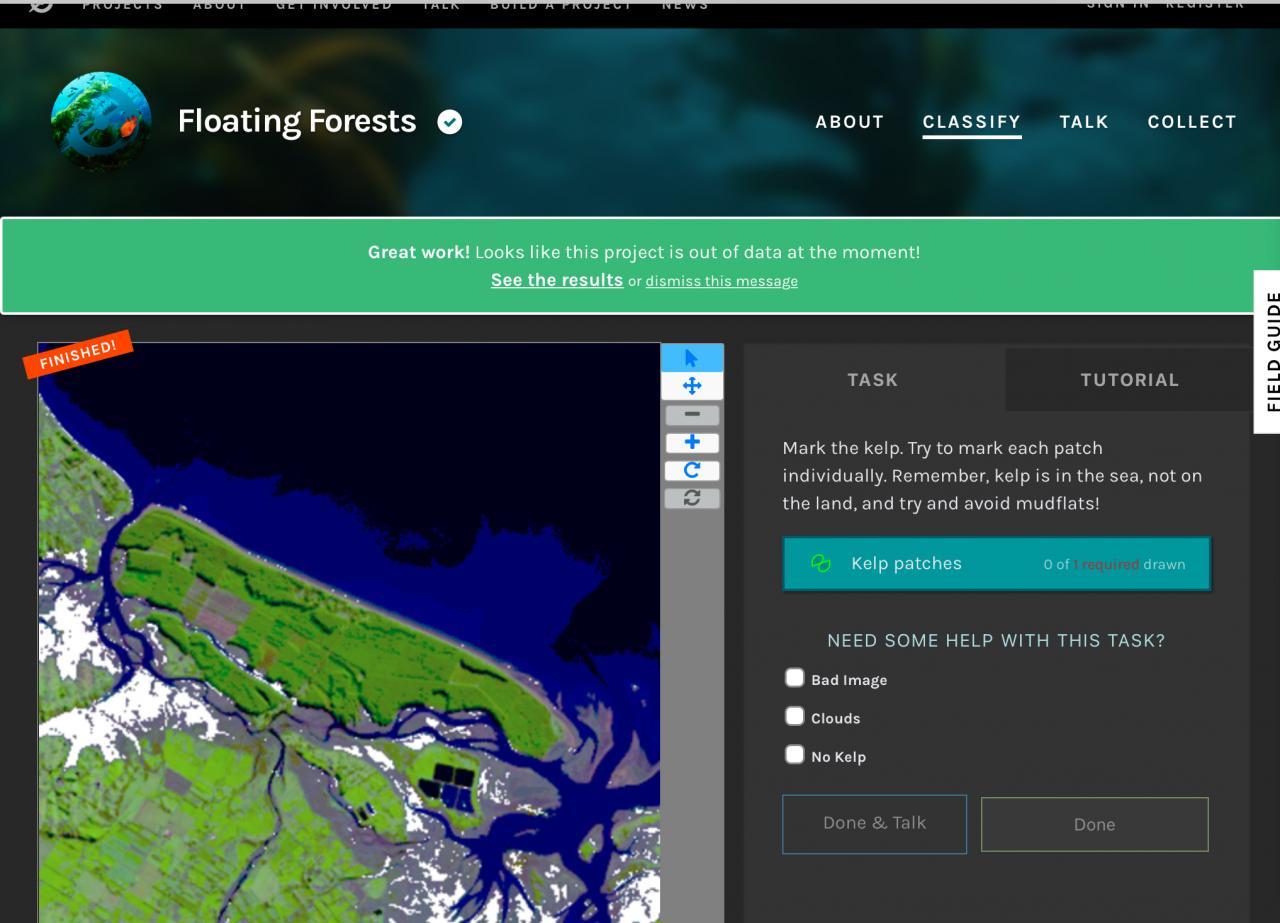Click the Floating Forests project avatar
This screenshot has width=1280, height=923.
click(x=101, y=122)
